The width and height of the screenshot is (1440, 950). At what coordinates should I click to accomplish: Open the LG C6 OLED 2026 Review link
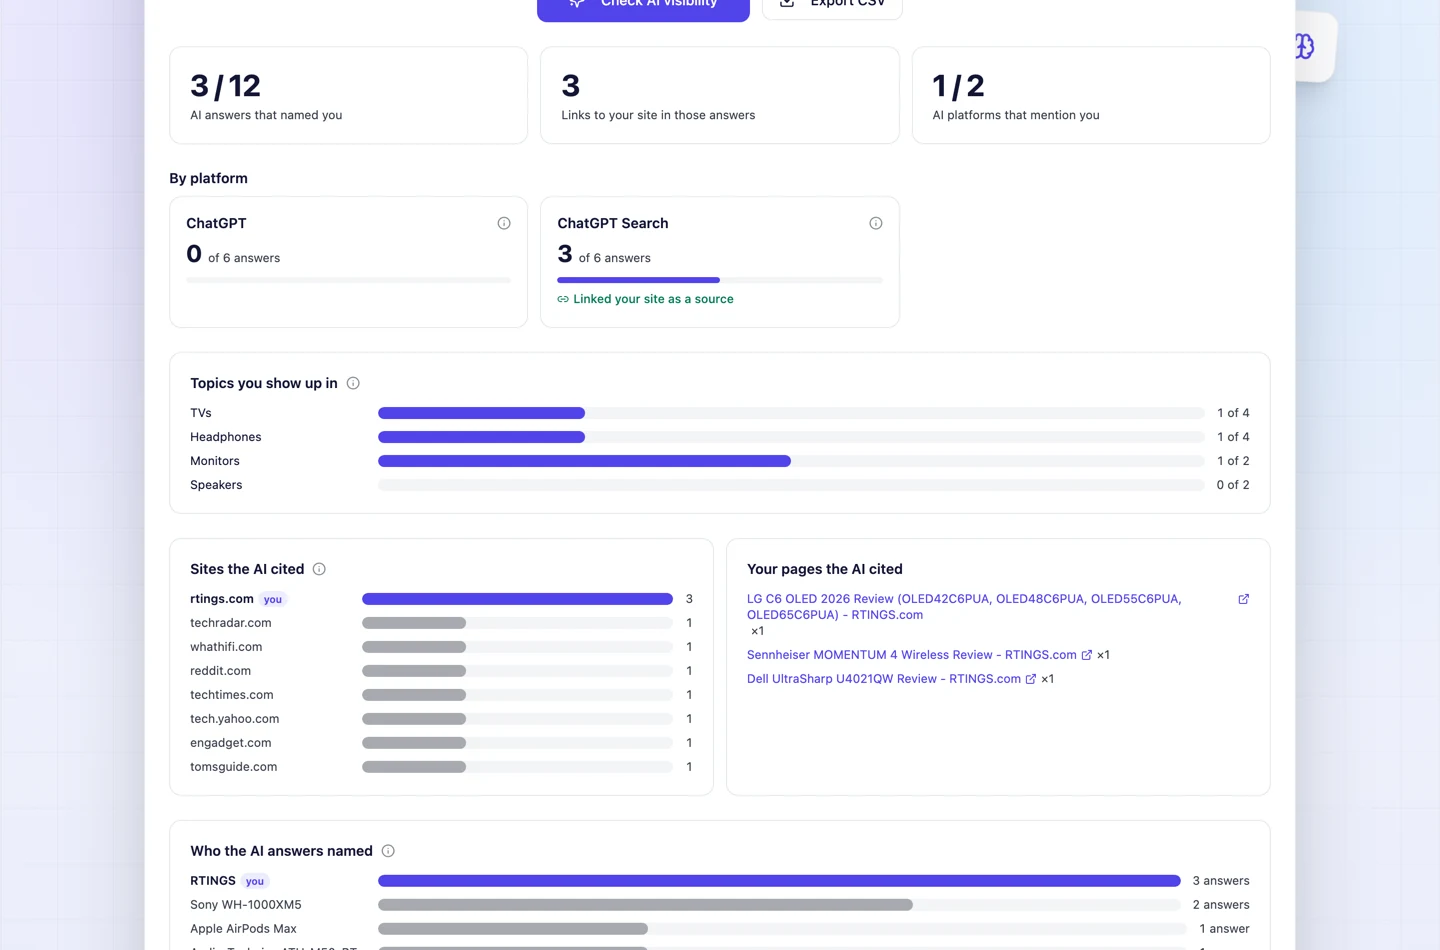click(964, 607)
